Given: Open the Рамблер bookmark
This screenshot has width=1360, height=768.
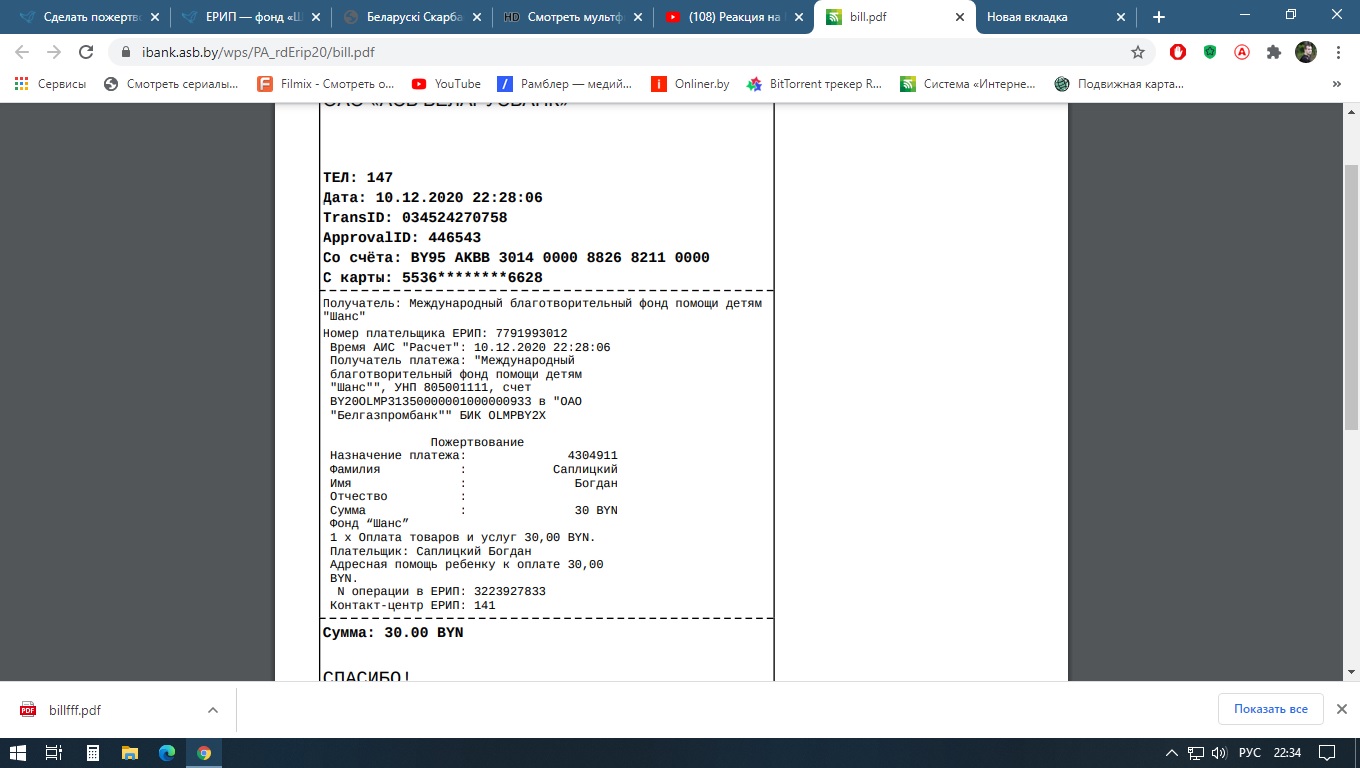Looking at the screenshot, I should click(565, 84).
